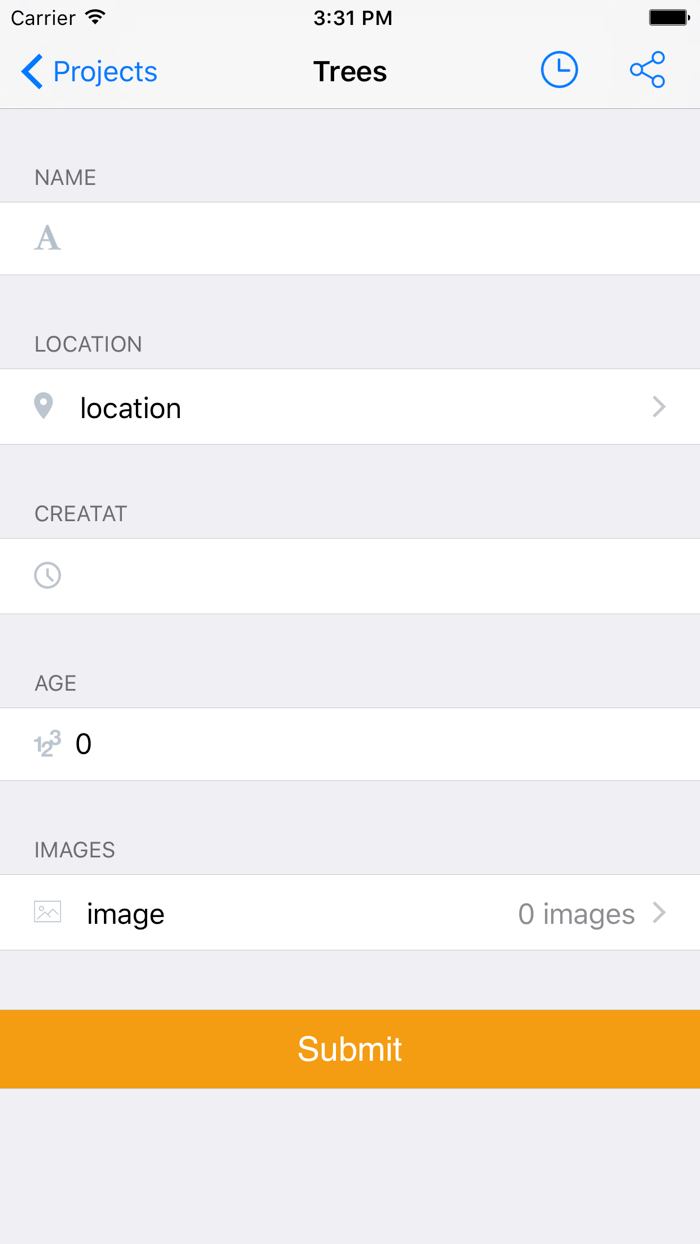
Task: Tap the '0 images' count text
Action: pos(576,914)
